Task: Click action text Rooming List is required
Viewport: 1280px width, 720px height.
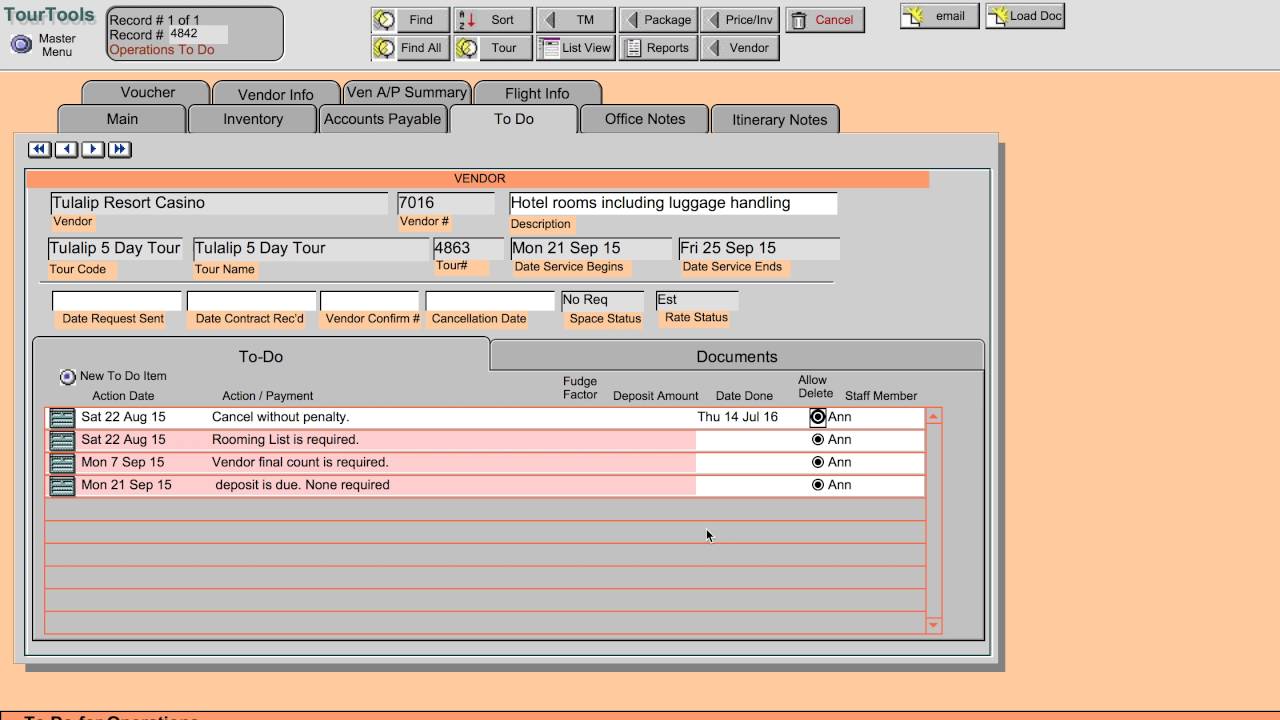Action: (285, 440)
